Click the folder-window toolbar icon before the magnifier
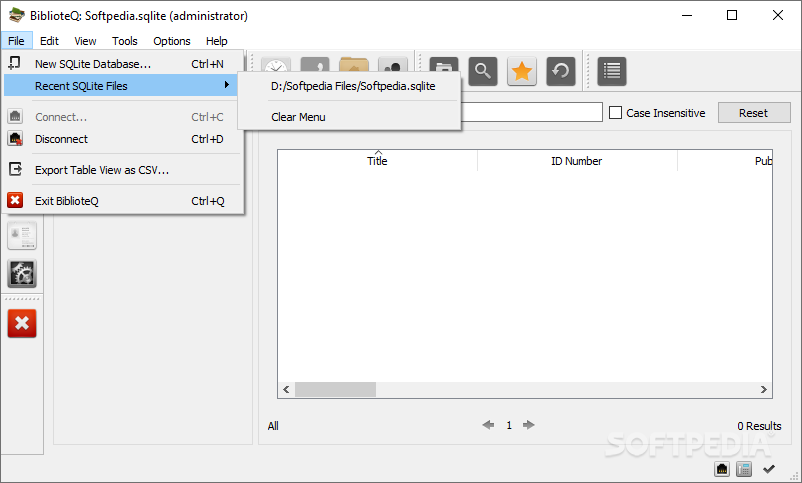The width and height of the screenshot is (802, 483). [x=444, y=65]
